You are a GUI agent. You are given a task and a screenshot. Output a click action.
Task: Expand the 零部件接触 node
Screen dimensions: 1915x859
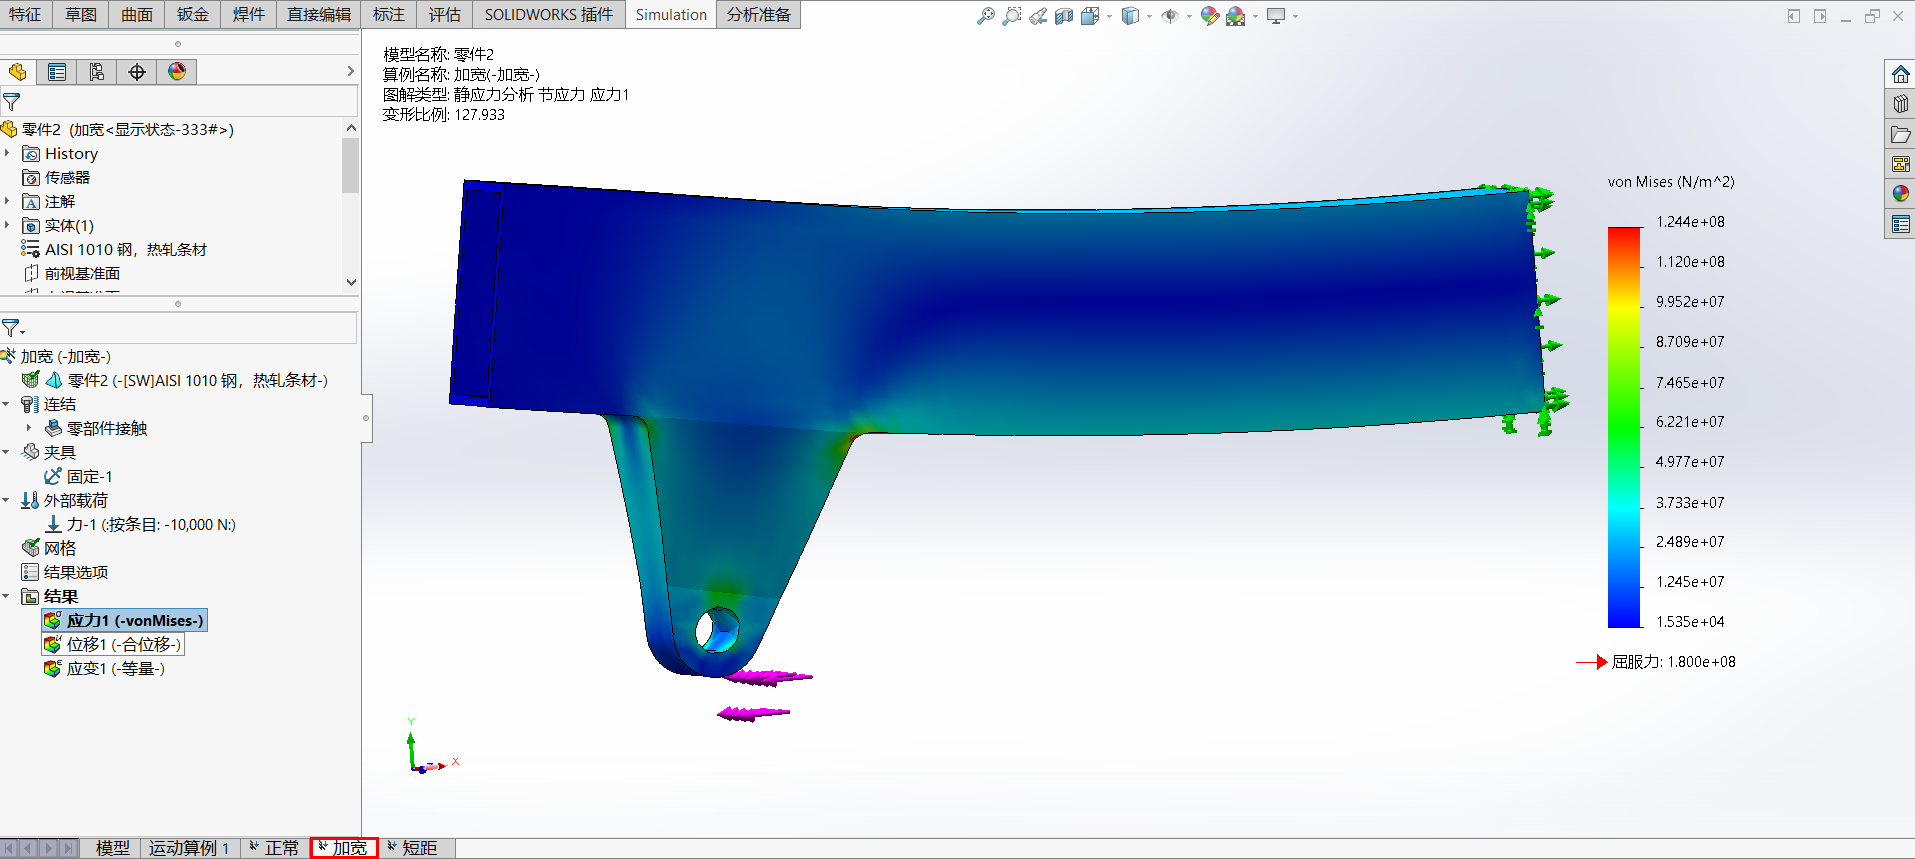click(x=29, y=428)
